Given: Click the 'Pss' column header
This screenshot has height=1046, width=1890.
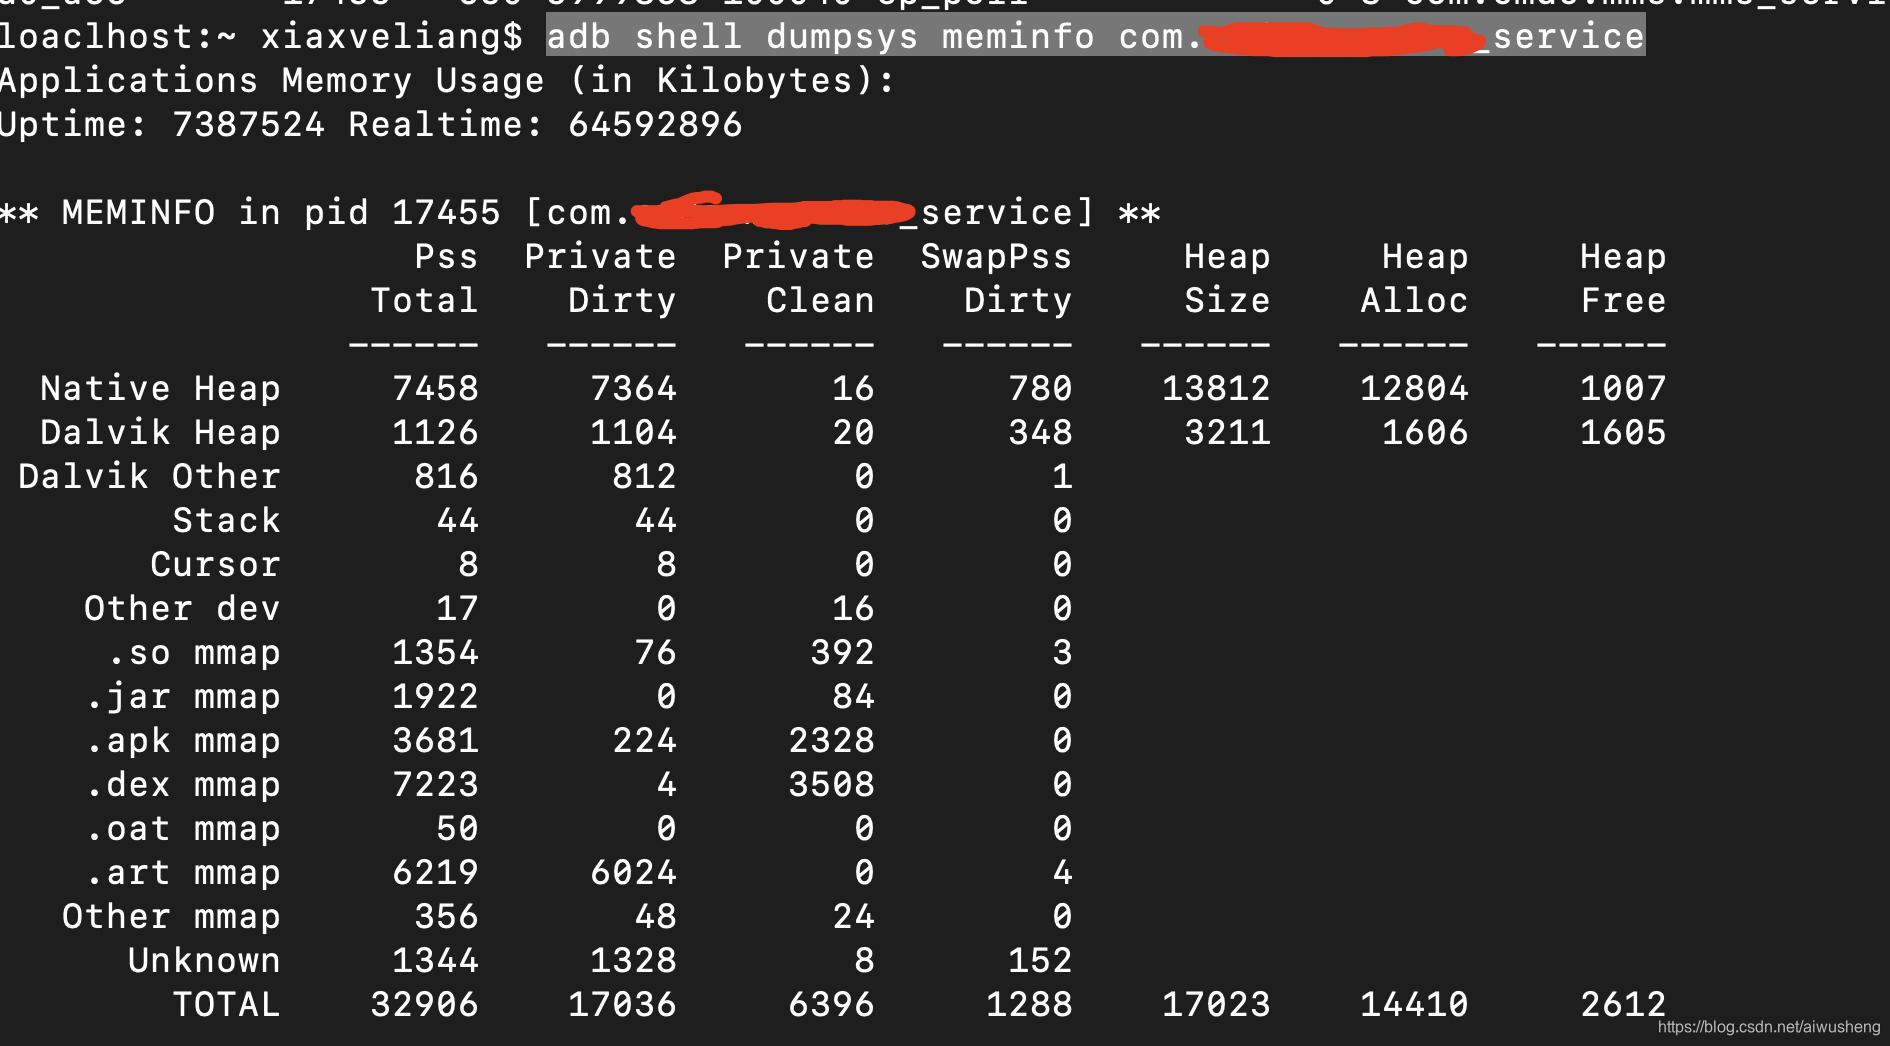Looking at the screenshot, I should pyautogui.click(x=446, y=257).
